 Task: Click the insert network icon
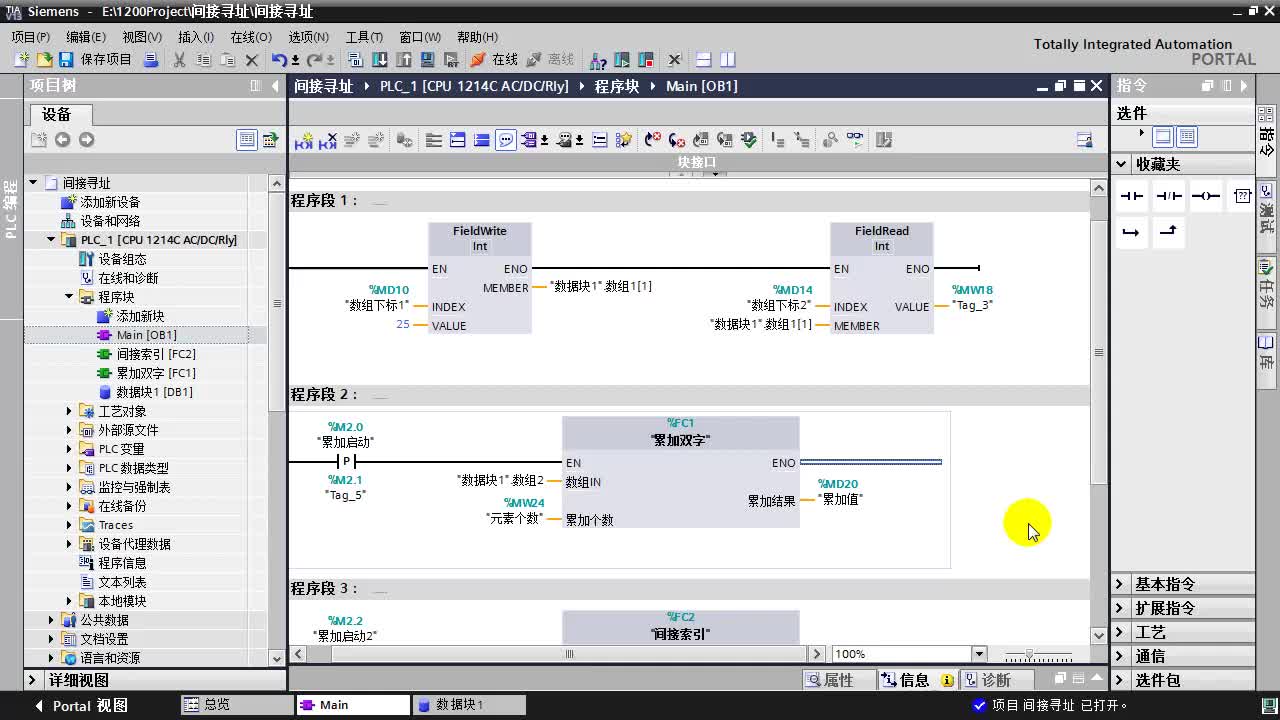pos(303,141)
